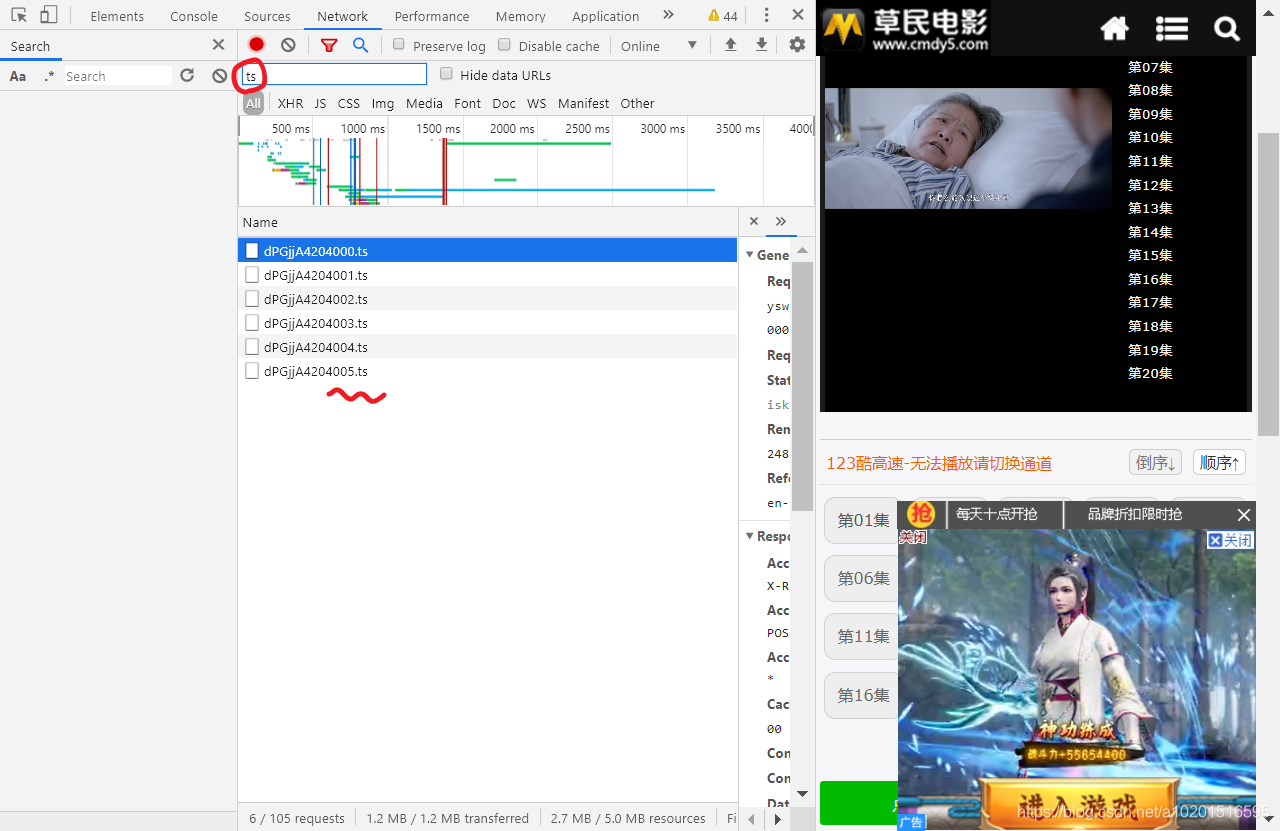Close the game ad with 关闭 button
Viewport: 1280px width, 831px height.
pos(1230,540)
